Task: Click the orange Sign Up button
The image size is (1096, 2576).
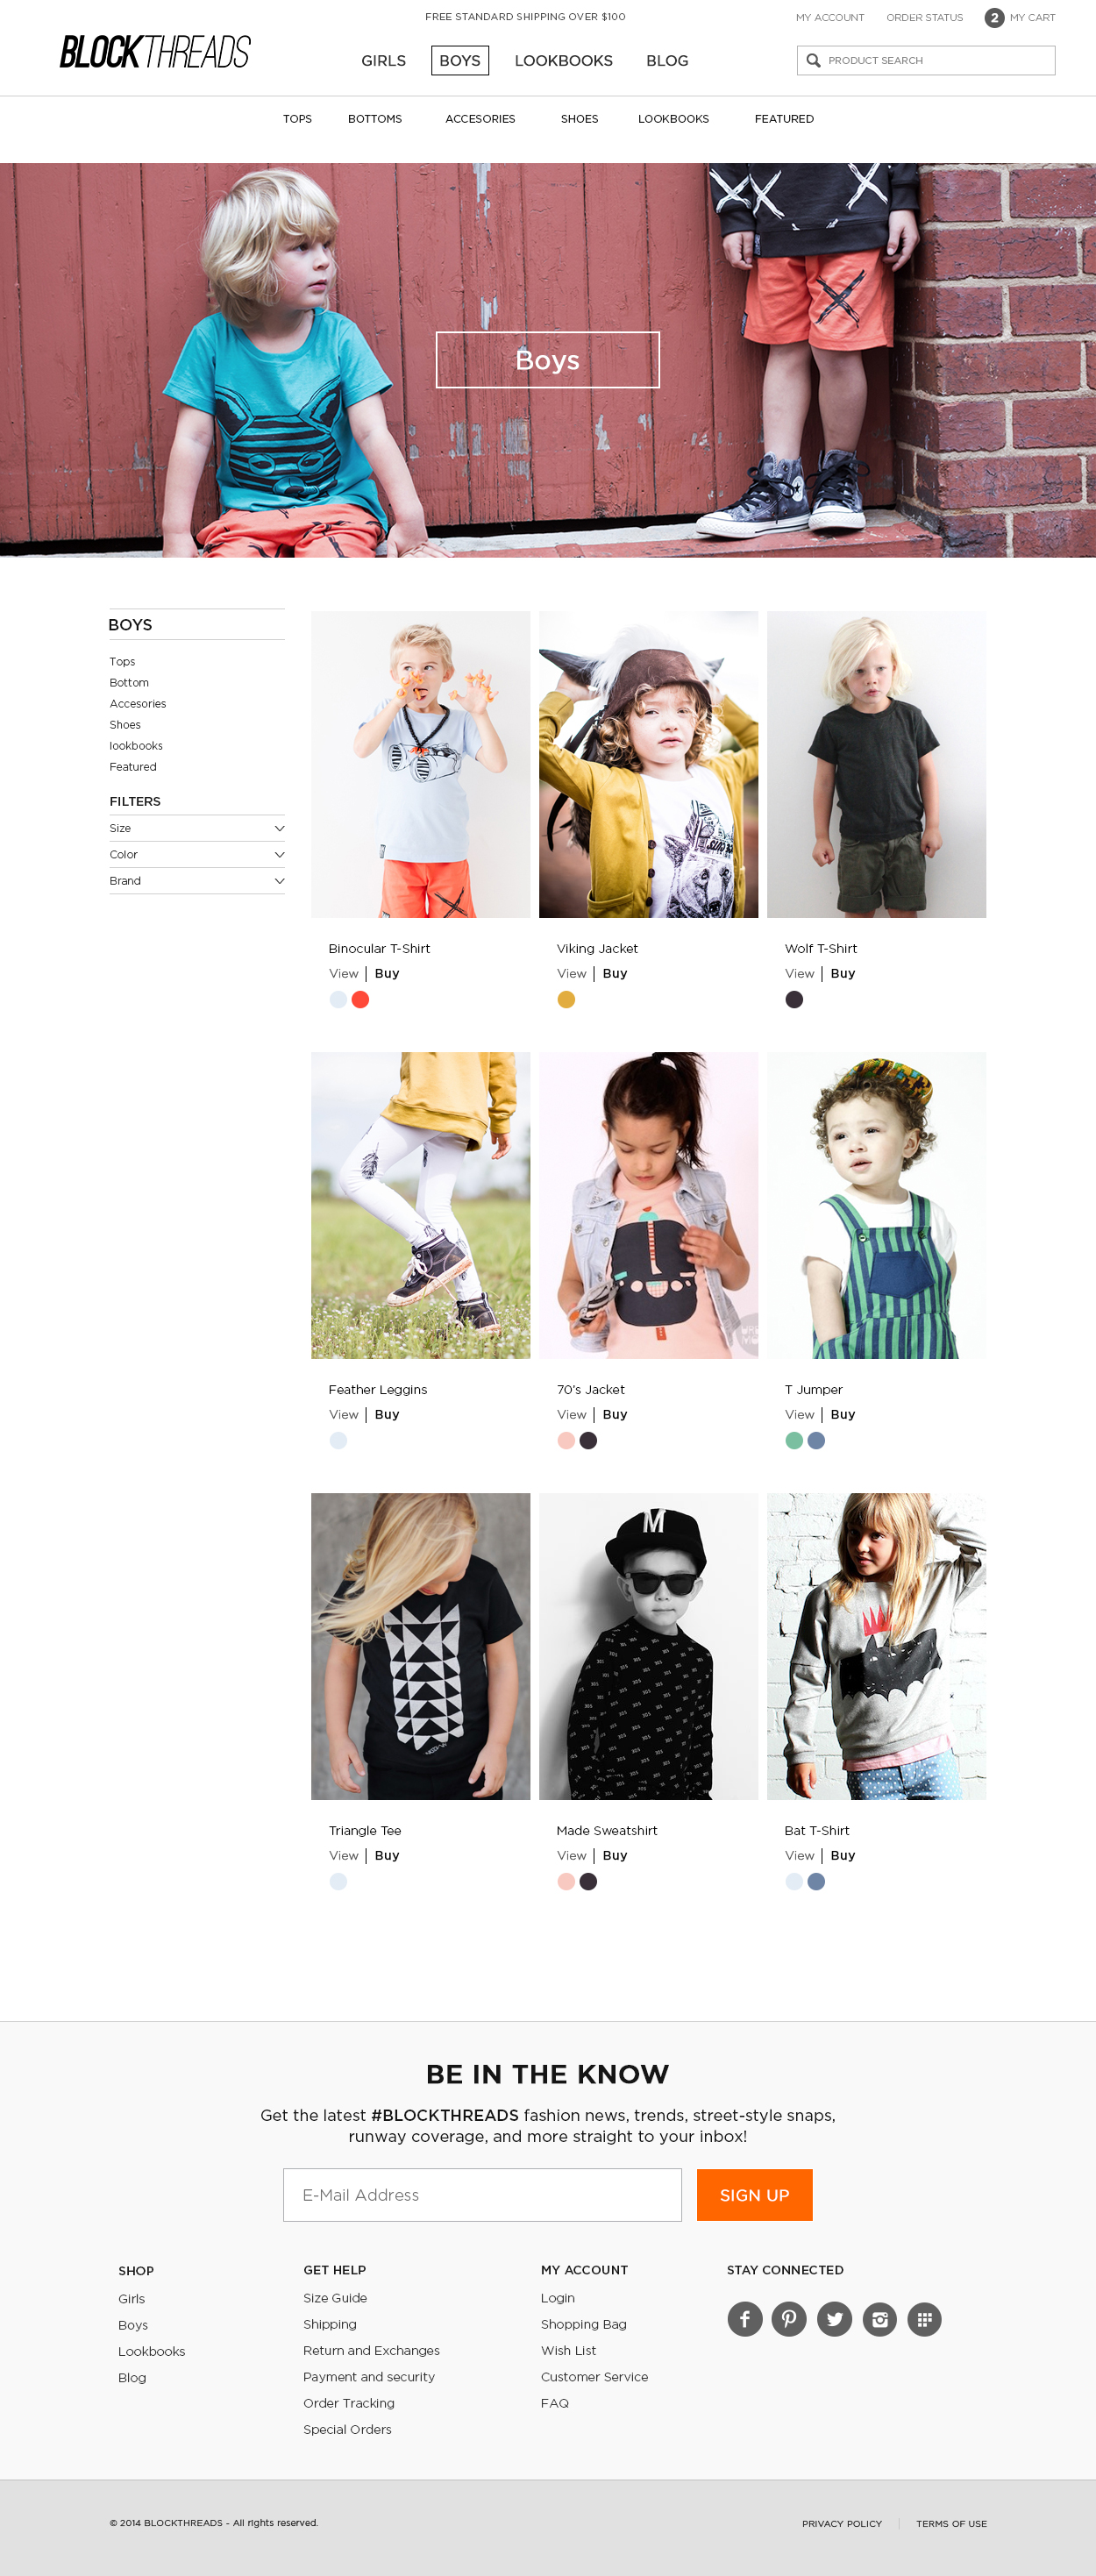Action: click(755, 2194)
